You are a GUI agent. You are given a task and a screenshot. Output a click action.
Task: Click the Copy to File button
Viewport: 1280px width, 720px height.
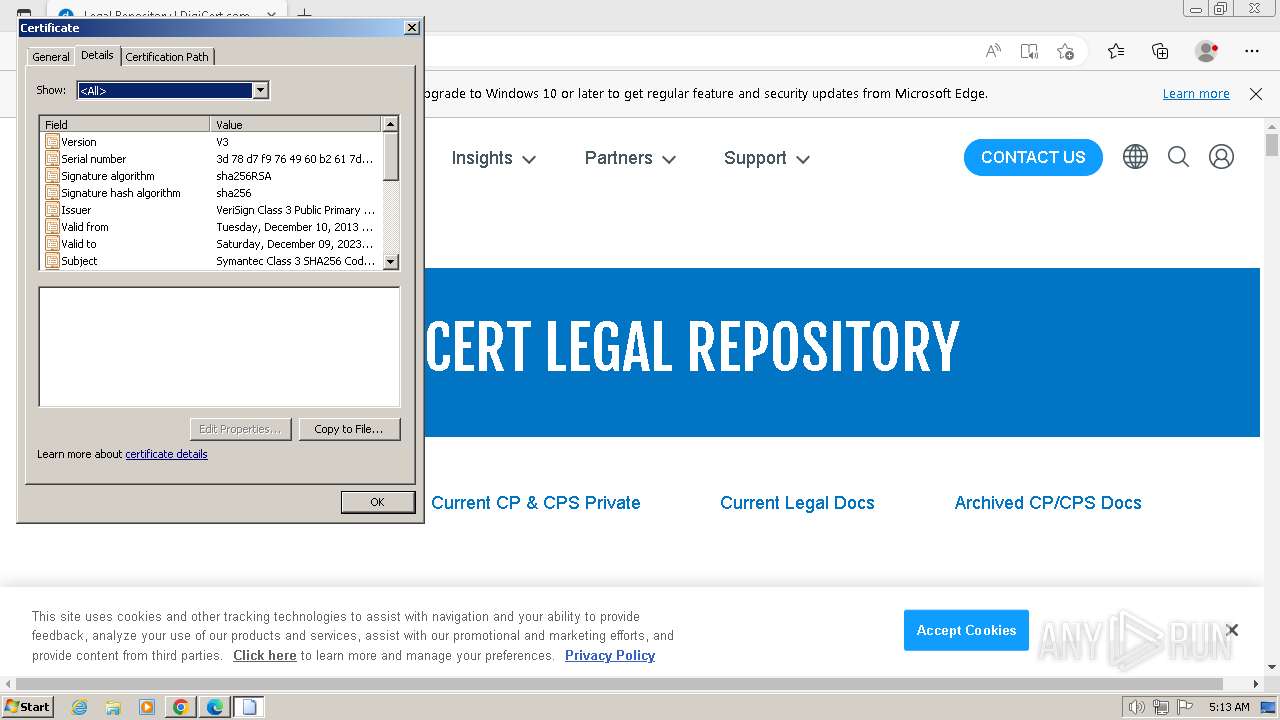click(x=348, y=429)
